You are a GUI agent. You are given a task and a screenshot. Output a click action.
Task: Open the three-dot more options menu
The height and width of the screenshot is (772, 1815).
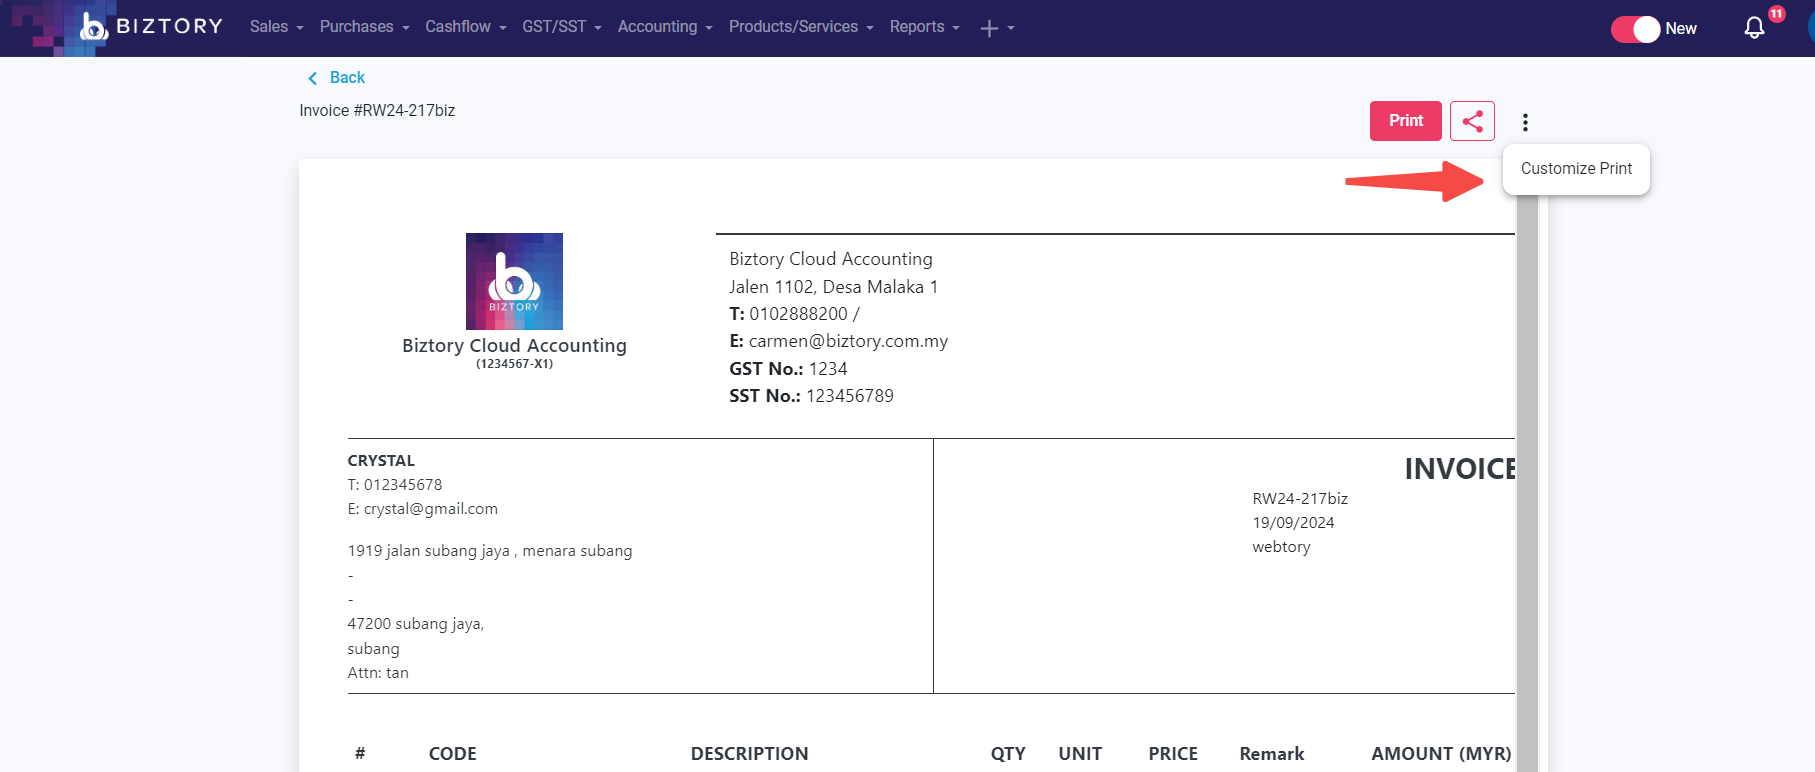click(x=1525, y=122)
